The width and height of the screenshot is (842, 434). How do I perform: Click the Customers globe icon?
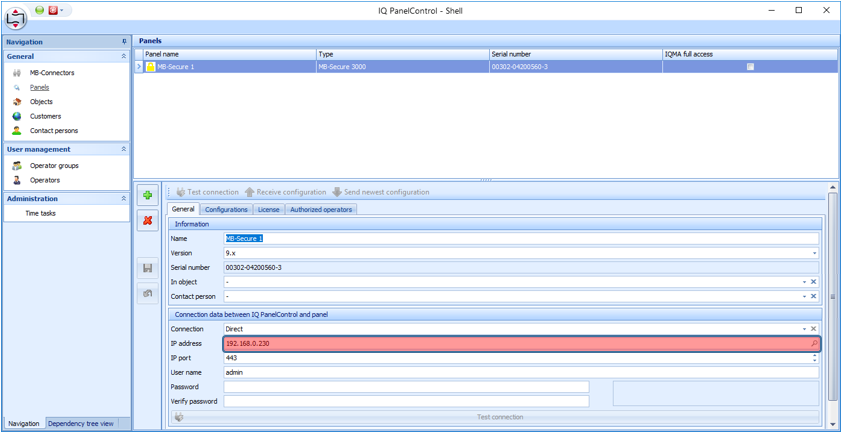click(x=17, y=116)
